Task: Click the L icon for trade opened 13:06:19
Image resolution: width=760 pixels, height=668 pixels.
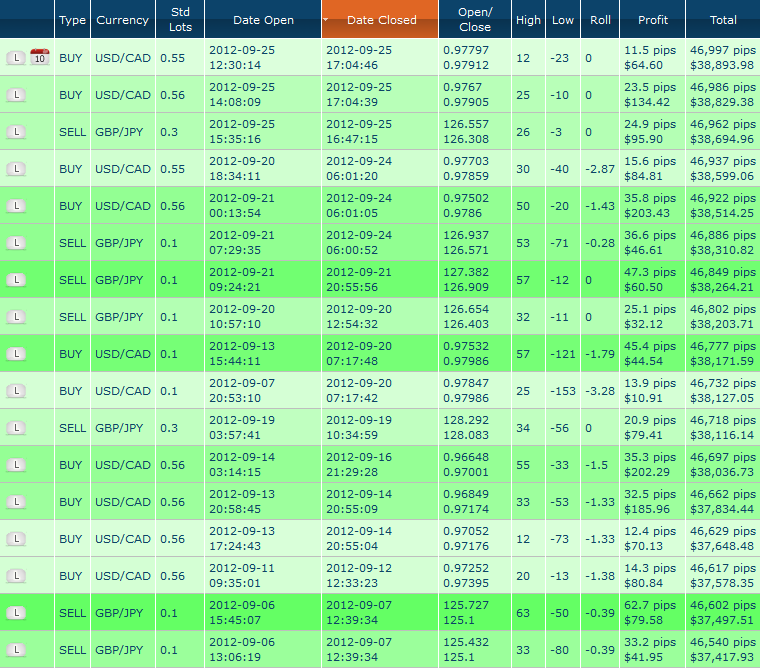Action: click(x=16, y=650)
